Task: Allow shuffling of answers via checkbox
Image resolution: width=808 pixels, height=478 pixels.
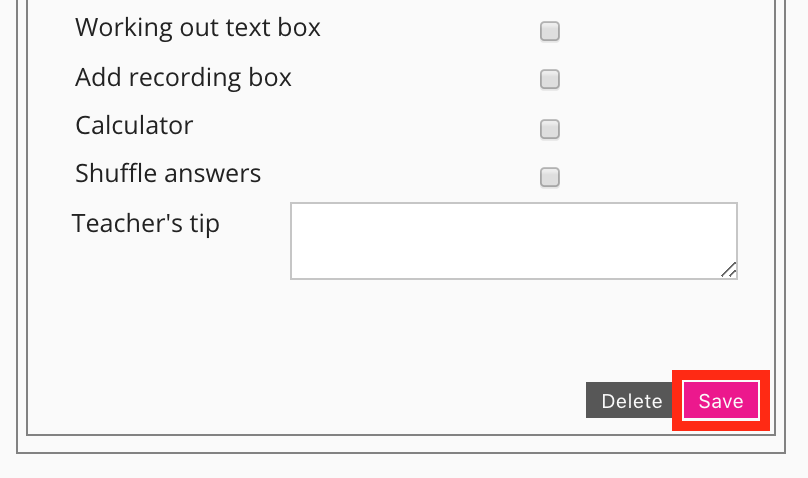Action: click(x=550, y=178)
